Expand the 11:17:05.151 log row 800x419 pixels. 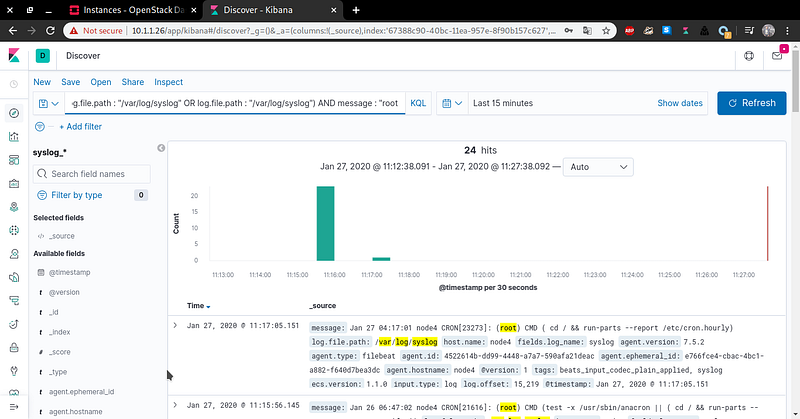[x=175, y=325]
